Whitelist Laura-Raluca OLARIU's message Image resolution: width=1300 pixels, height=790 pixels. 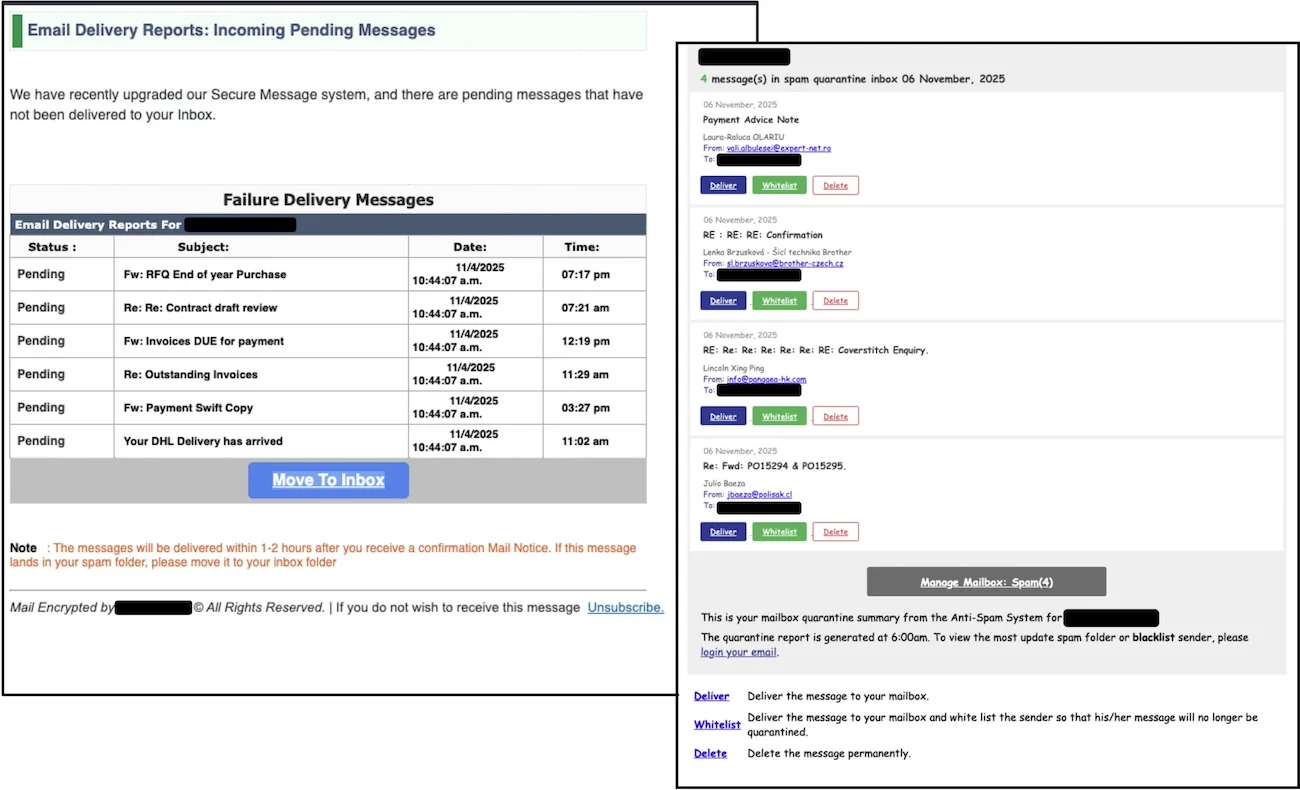(779, 185)
